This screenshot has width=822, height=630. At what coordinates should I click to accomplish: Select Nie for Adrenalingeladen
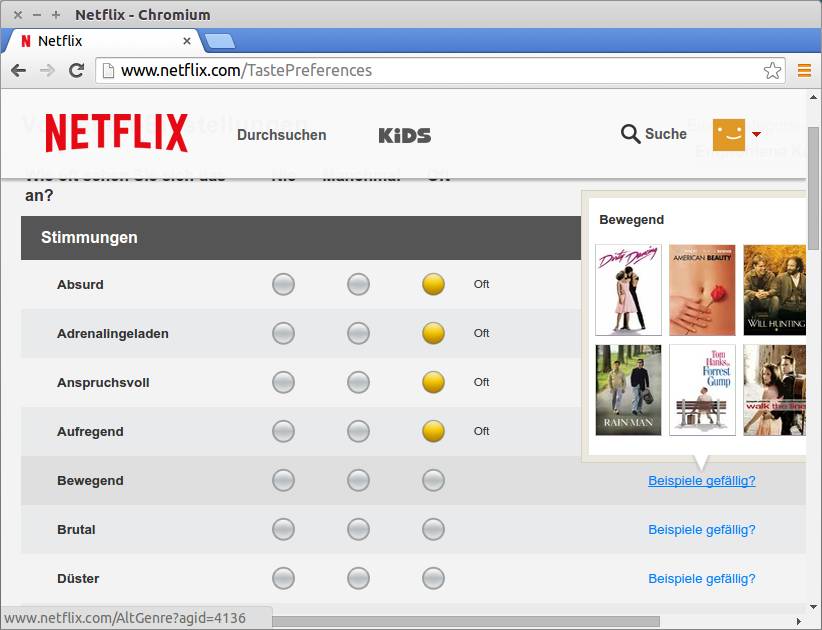[x=284, y=333]
